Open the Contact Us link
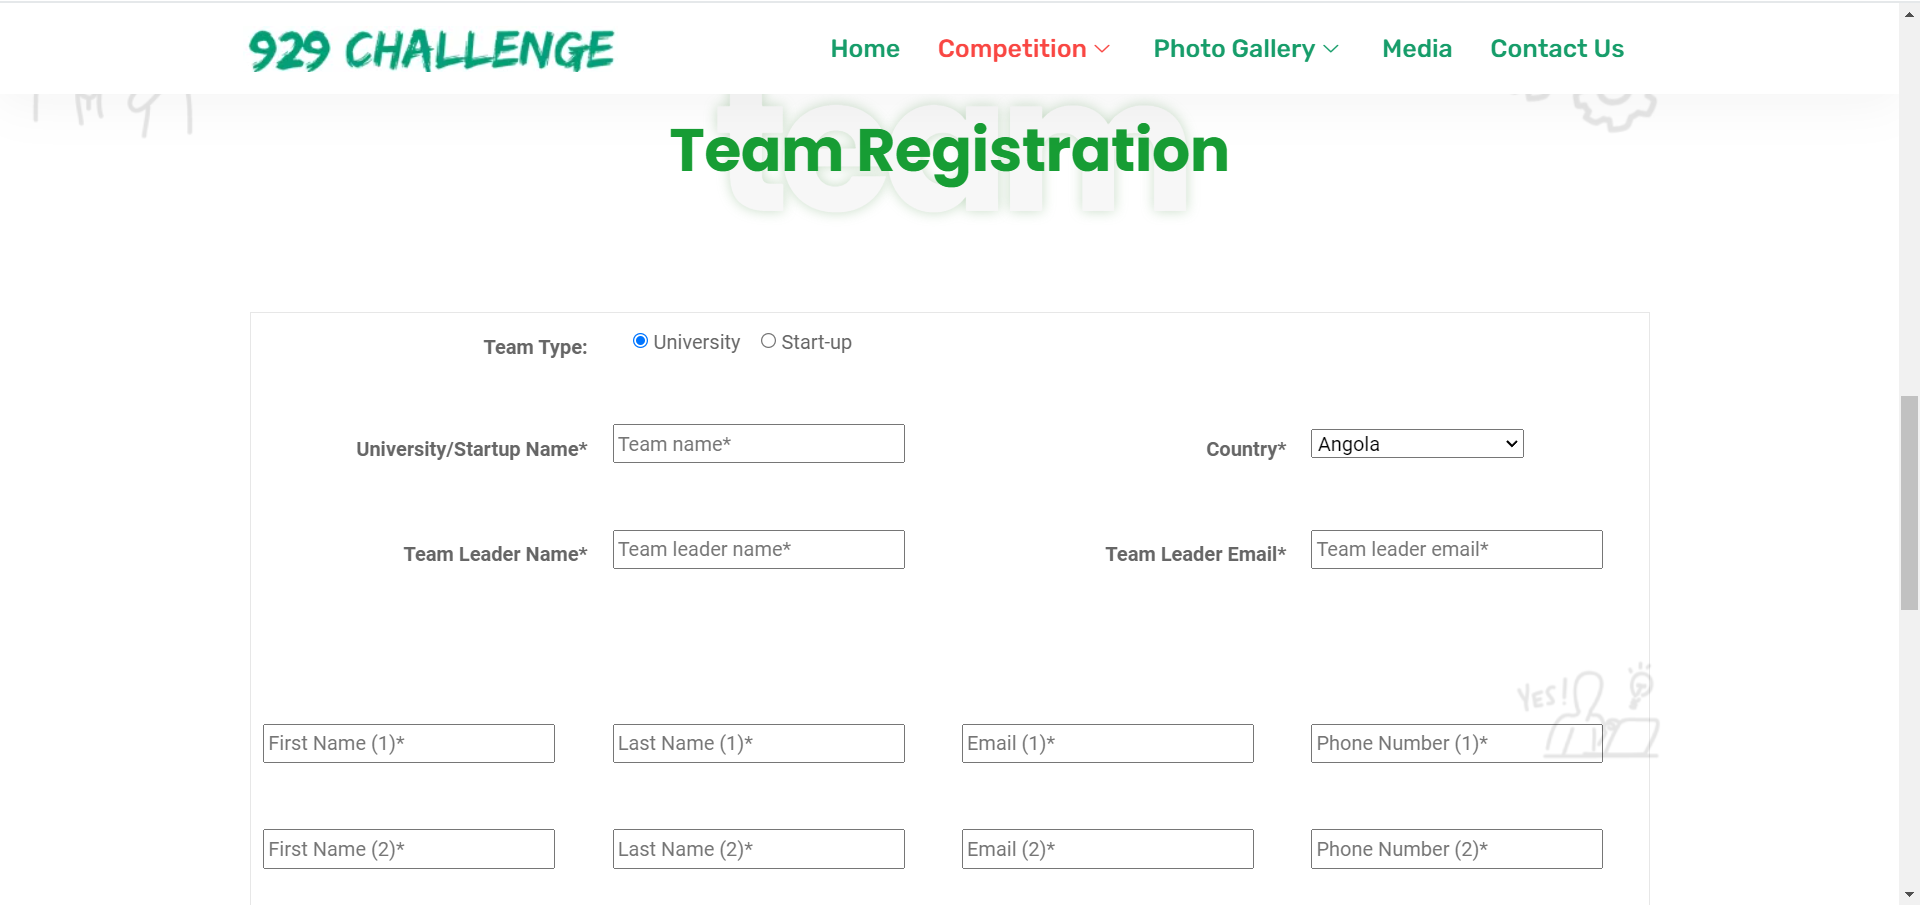 (1556, 49)
